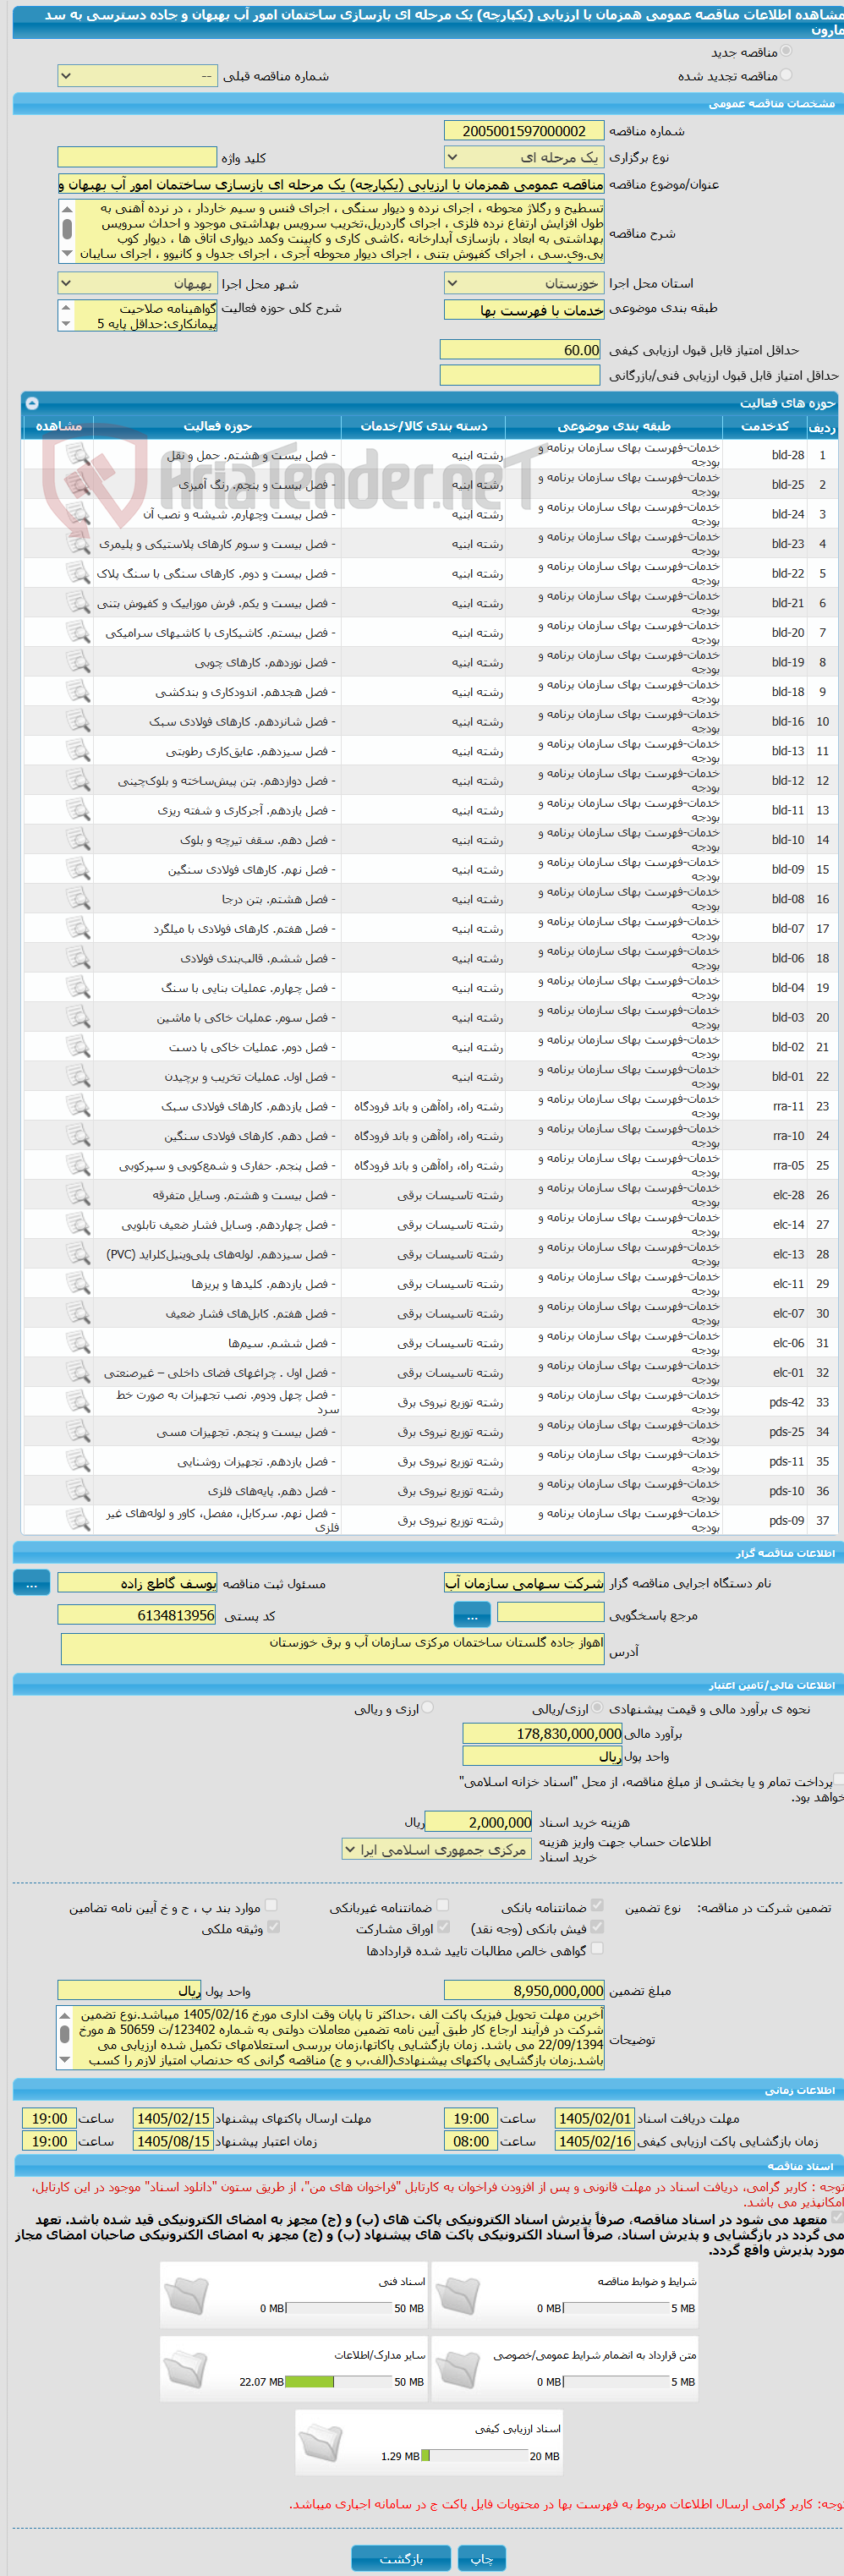Open view icon for row elc-28

point(77,1195)
